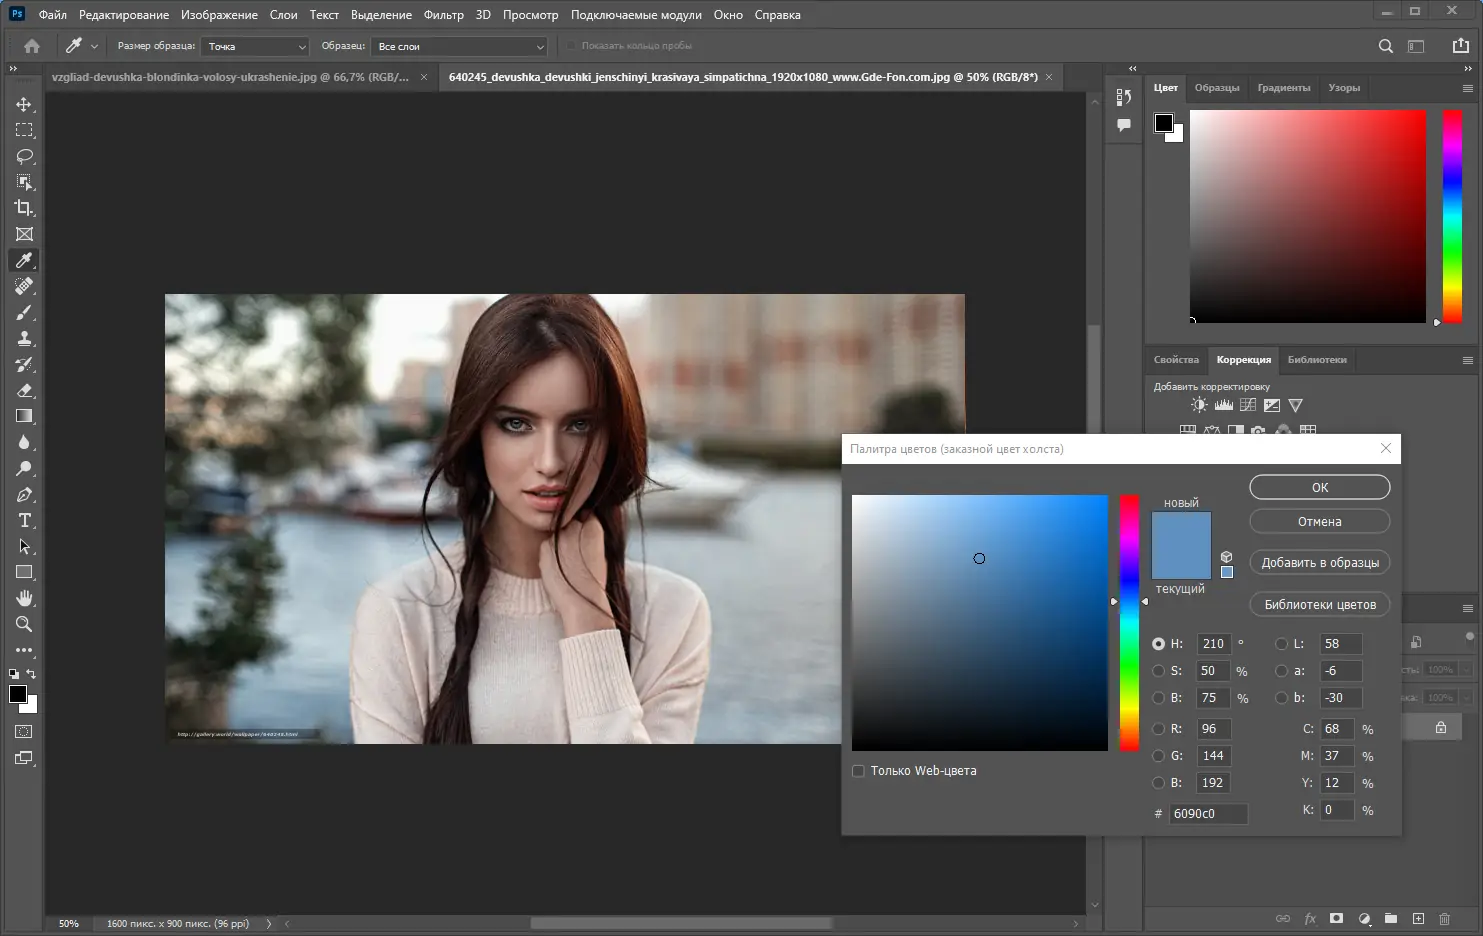The height and width of the screenshot is (936, 1483).
Task: Open the Фильтр menu
Action: point(443,15)
